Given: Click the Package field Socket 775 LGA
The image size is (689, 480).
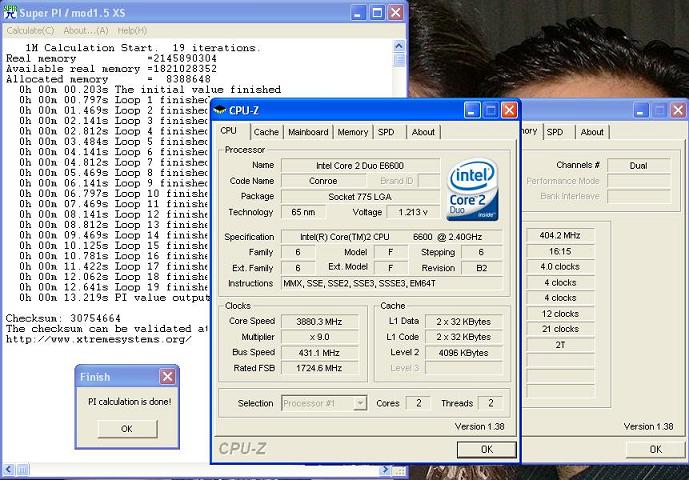Looking at the screenshot, I should 360,196.
